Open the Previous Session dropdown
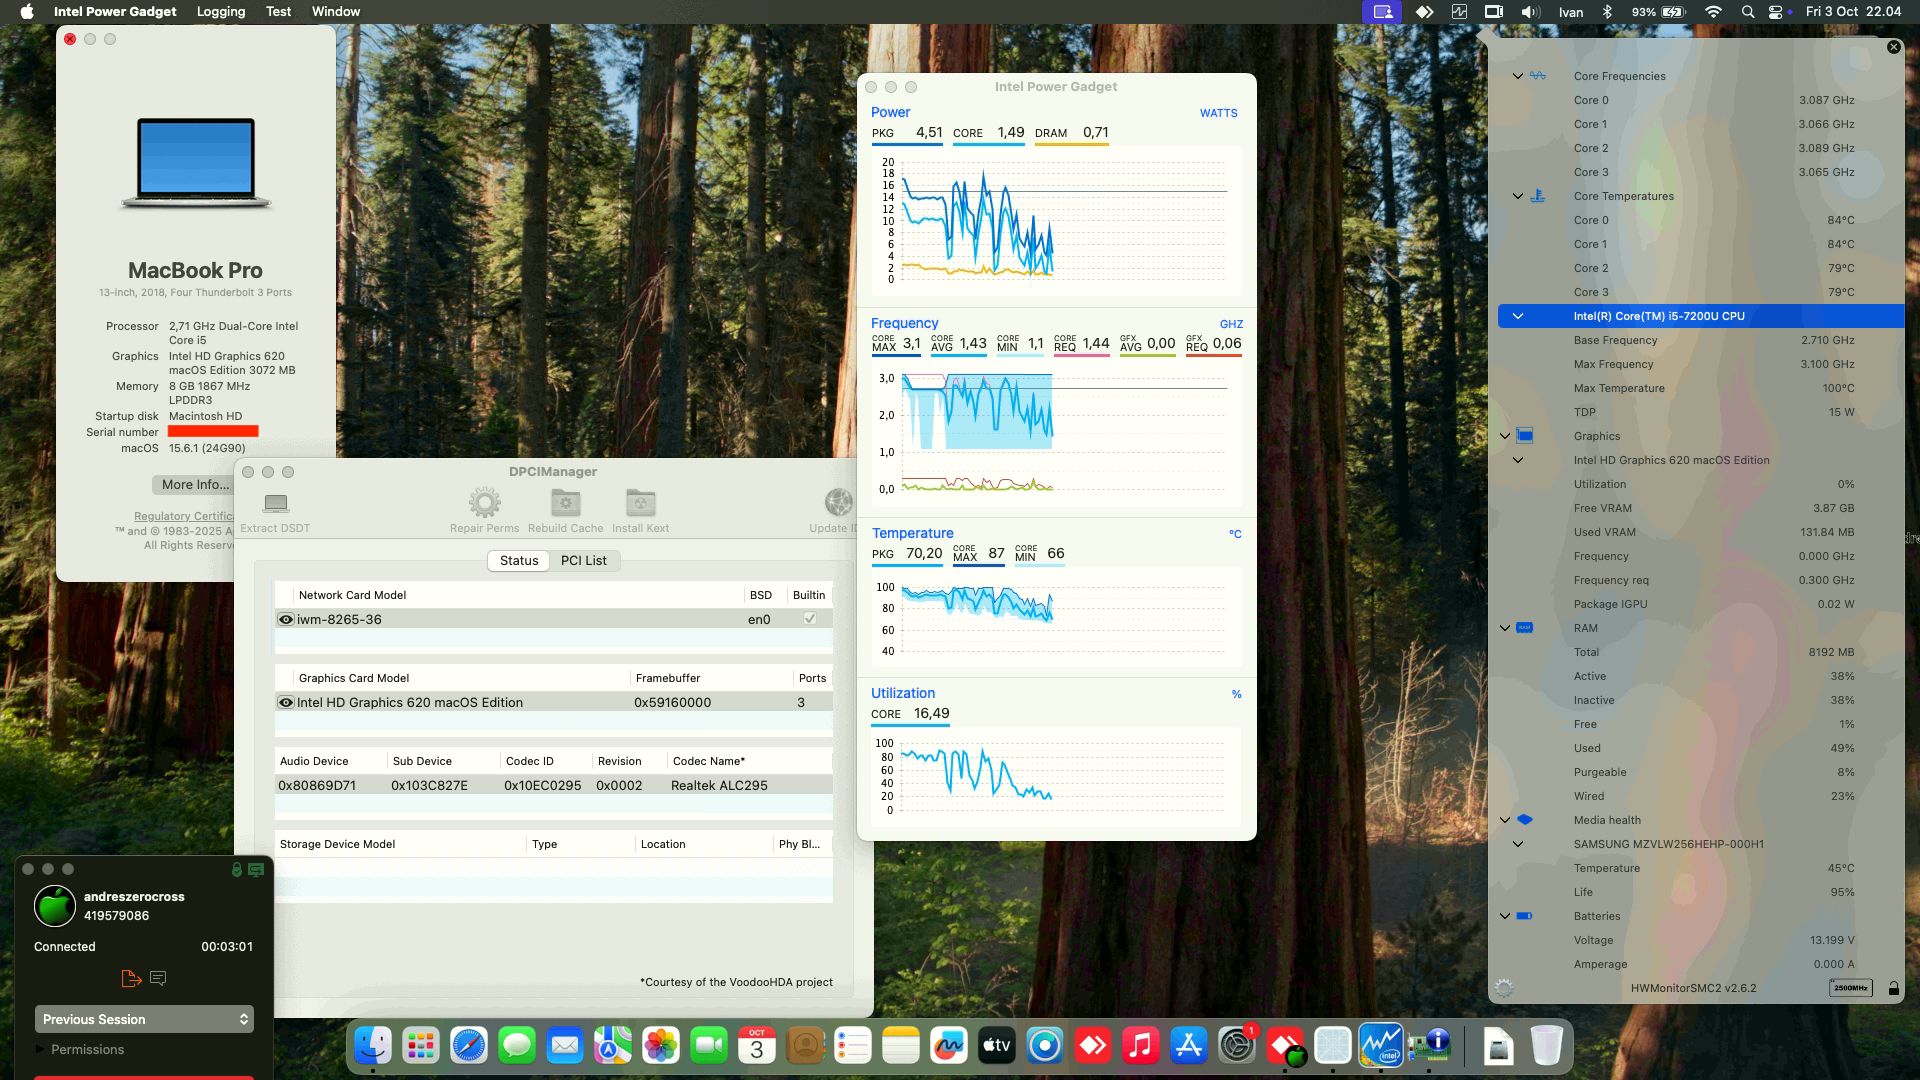Screen dimensions: 1920x1080 (144, 1019)
